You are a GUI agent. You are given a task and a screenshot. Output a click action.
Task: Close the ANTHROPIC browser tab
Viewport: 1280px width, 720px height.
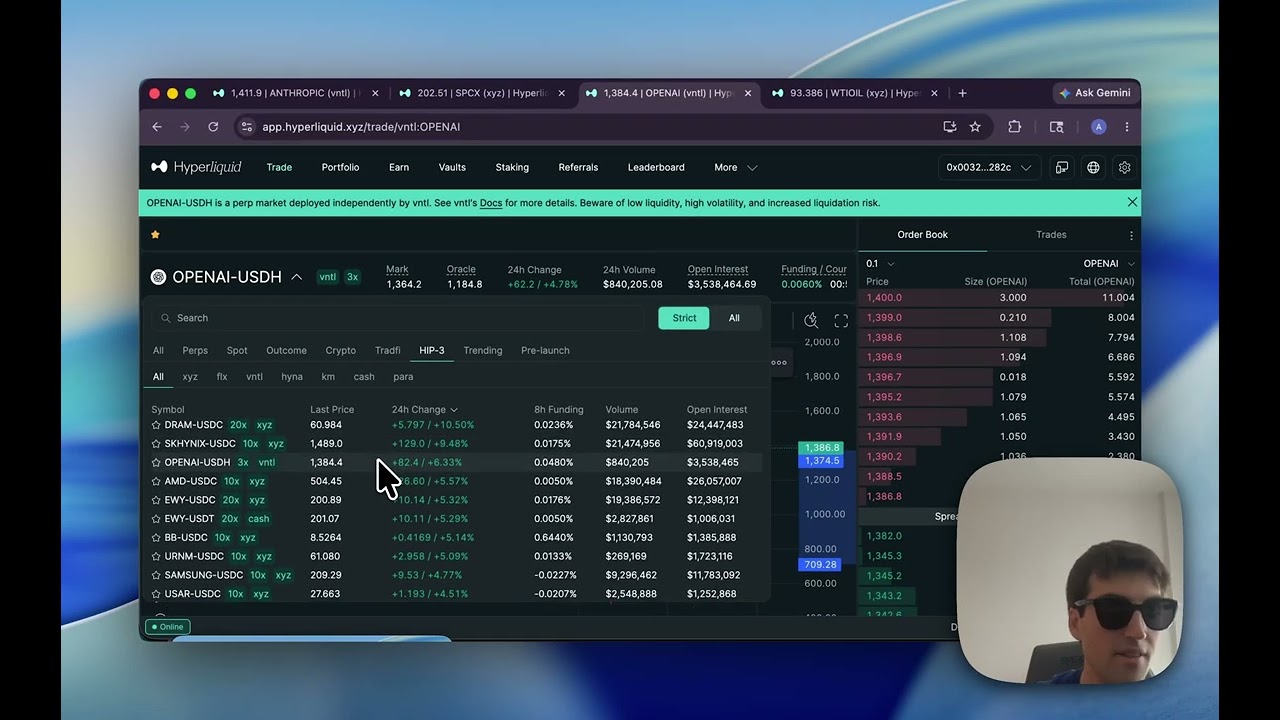coord(375,93)
